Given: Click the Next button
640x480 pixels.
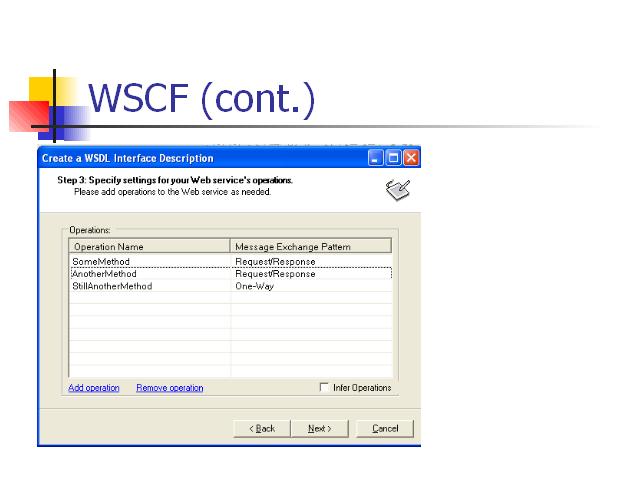Looking at the screenshot, I should pos(320,429).
